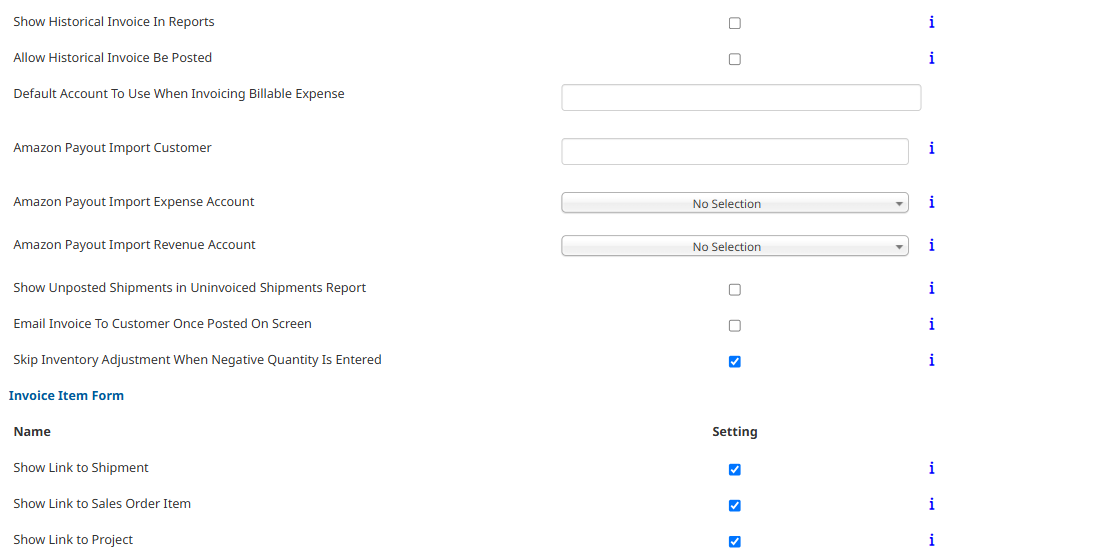The height and width of the screenshot is (559, 1101).
Task: View info for Amazon Payout Import Customer
Action: coord(931,147)
